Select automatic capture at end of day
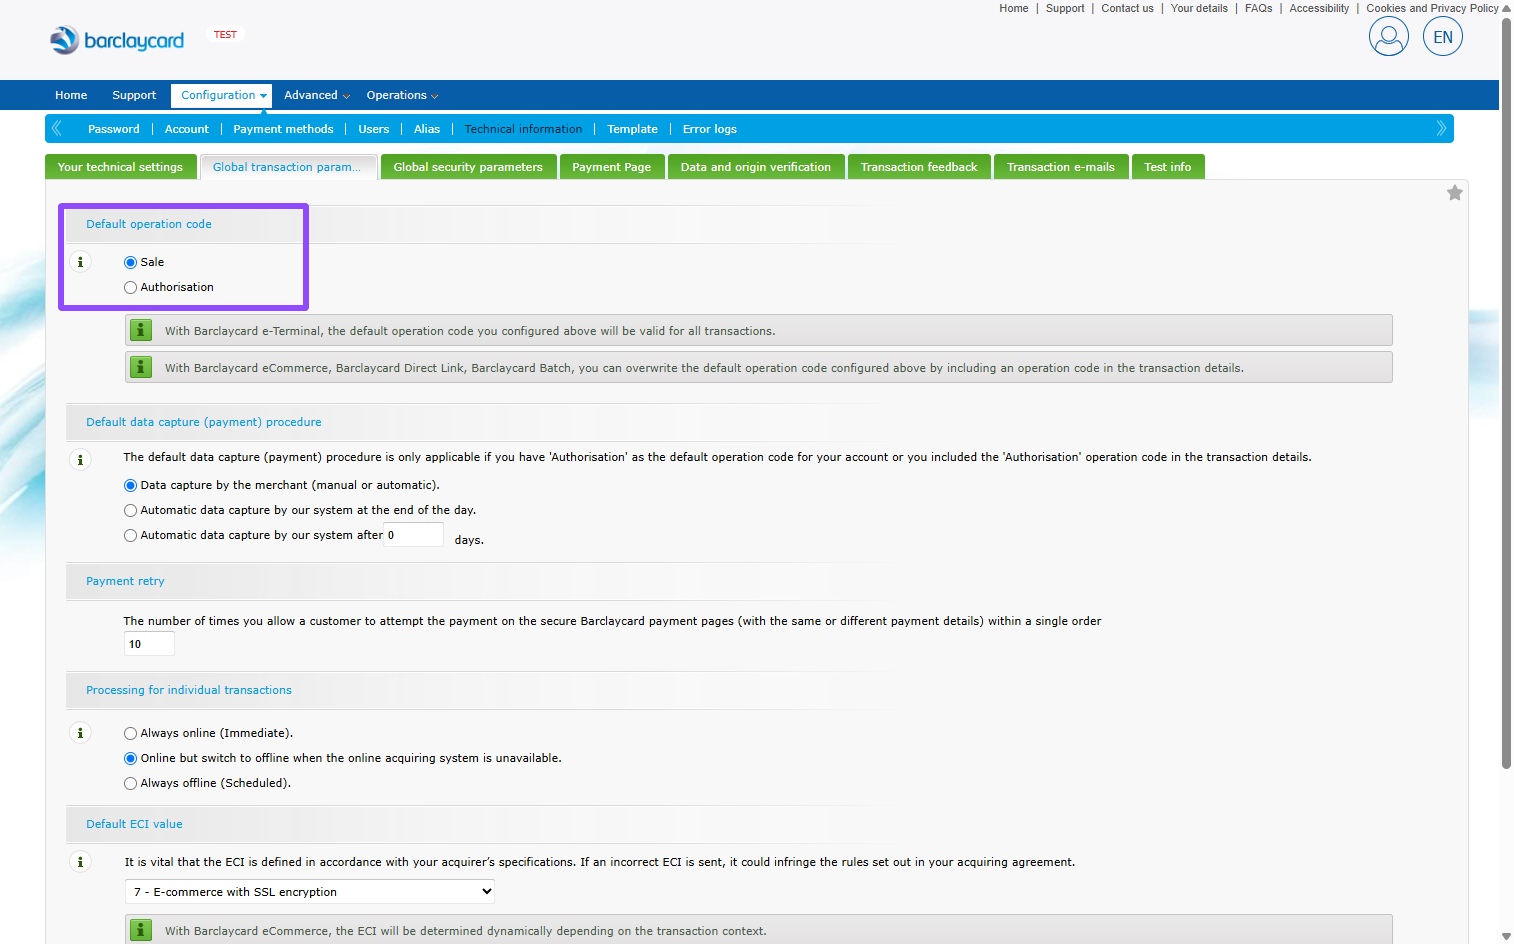Viewport: 1514px width, 944px height. click(x=130, y=510)
